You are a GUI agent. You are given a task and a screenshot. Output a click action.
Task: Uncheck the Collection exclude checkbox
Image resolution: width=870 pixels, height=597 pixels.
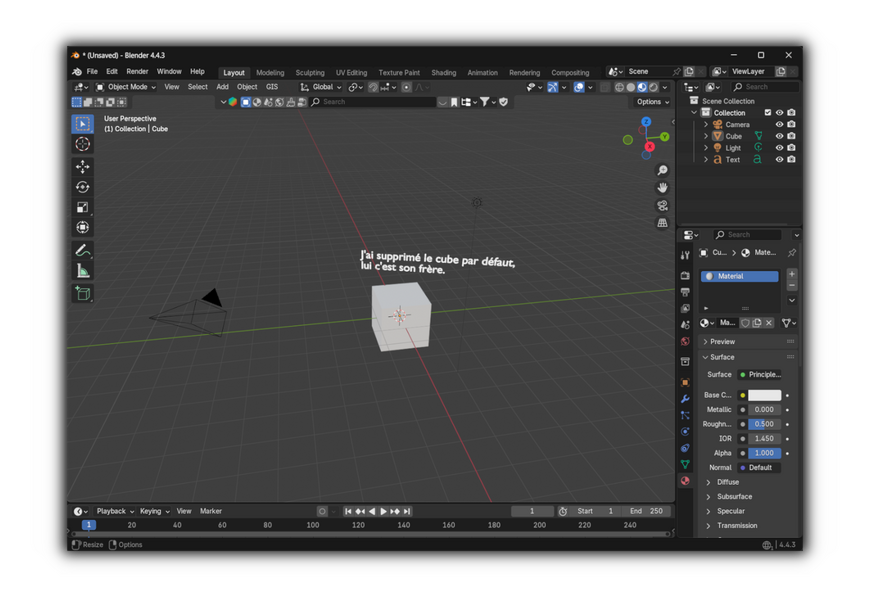767,113
